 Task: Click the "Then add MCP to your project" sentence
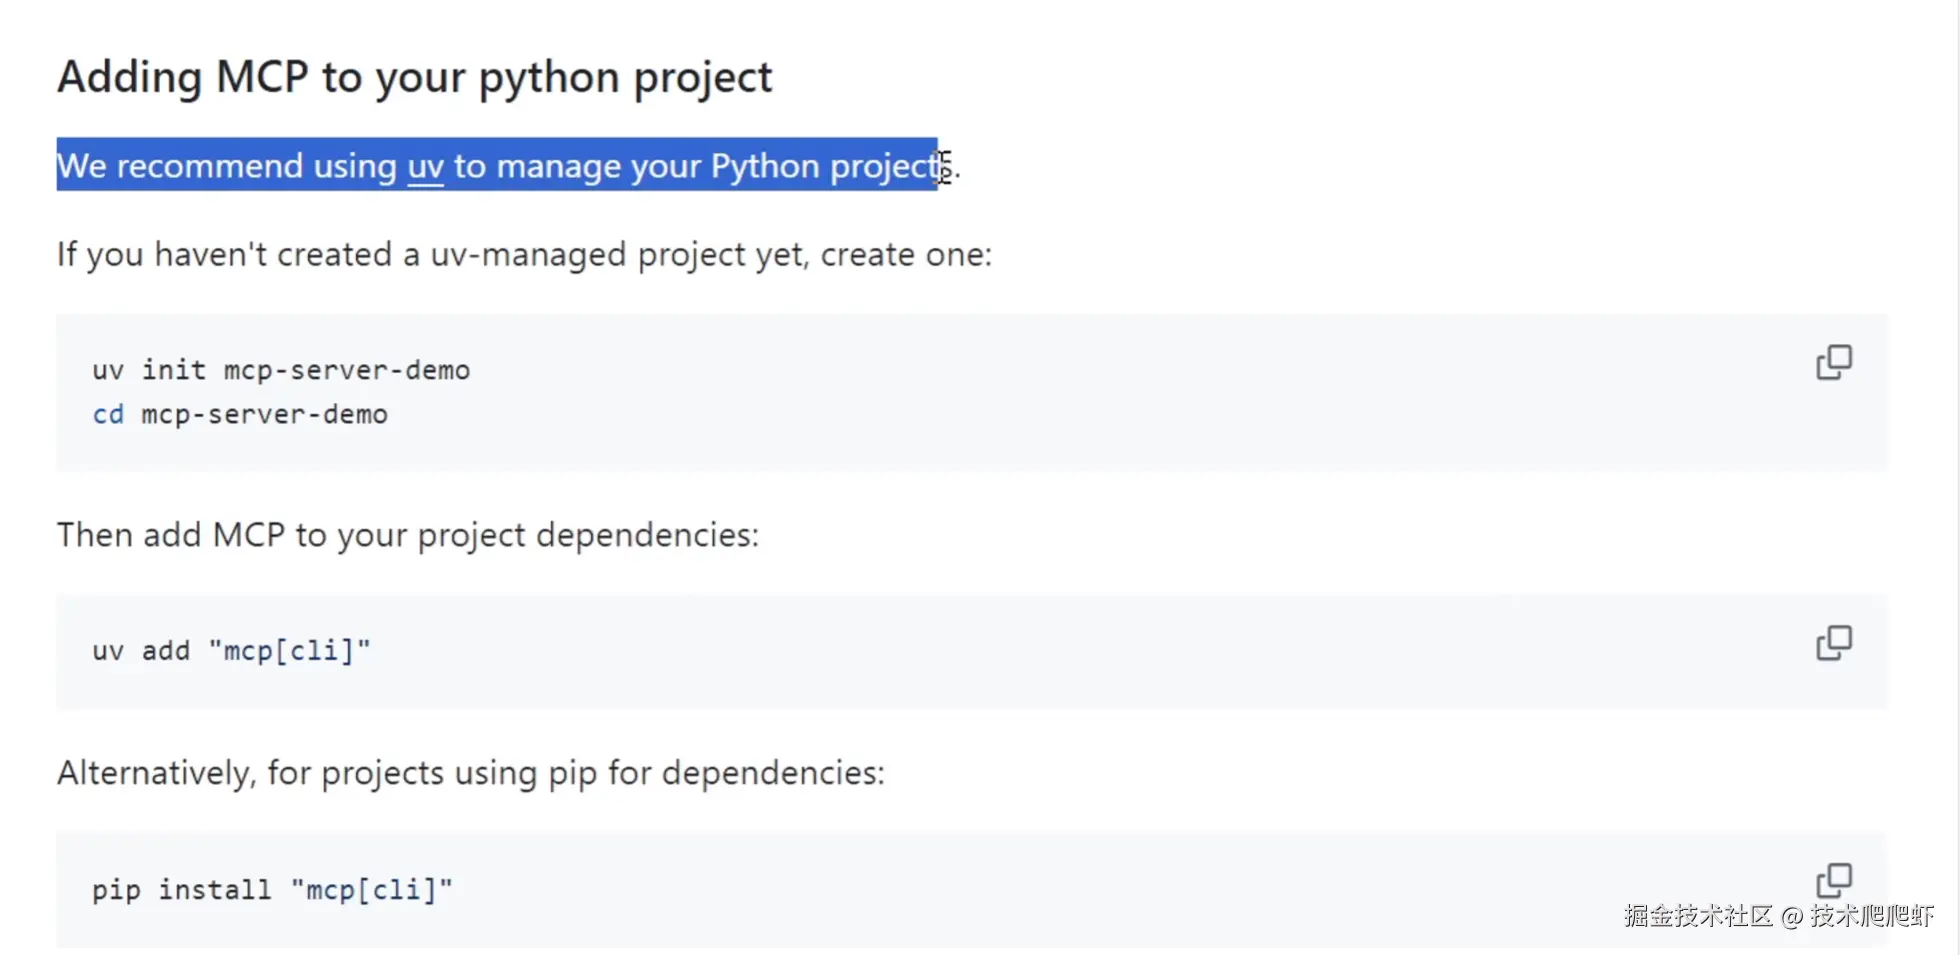pos(407,535)
